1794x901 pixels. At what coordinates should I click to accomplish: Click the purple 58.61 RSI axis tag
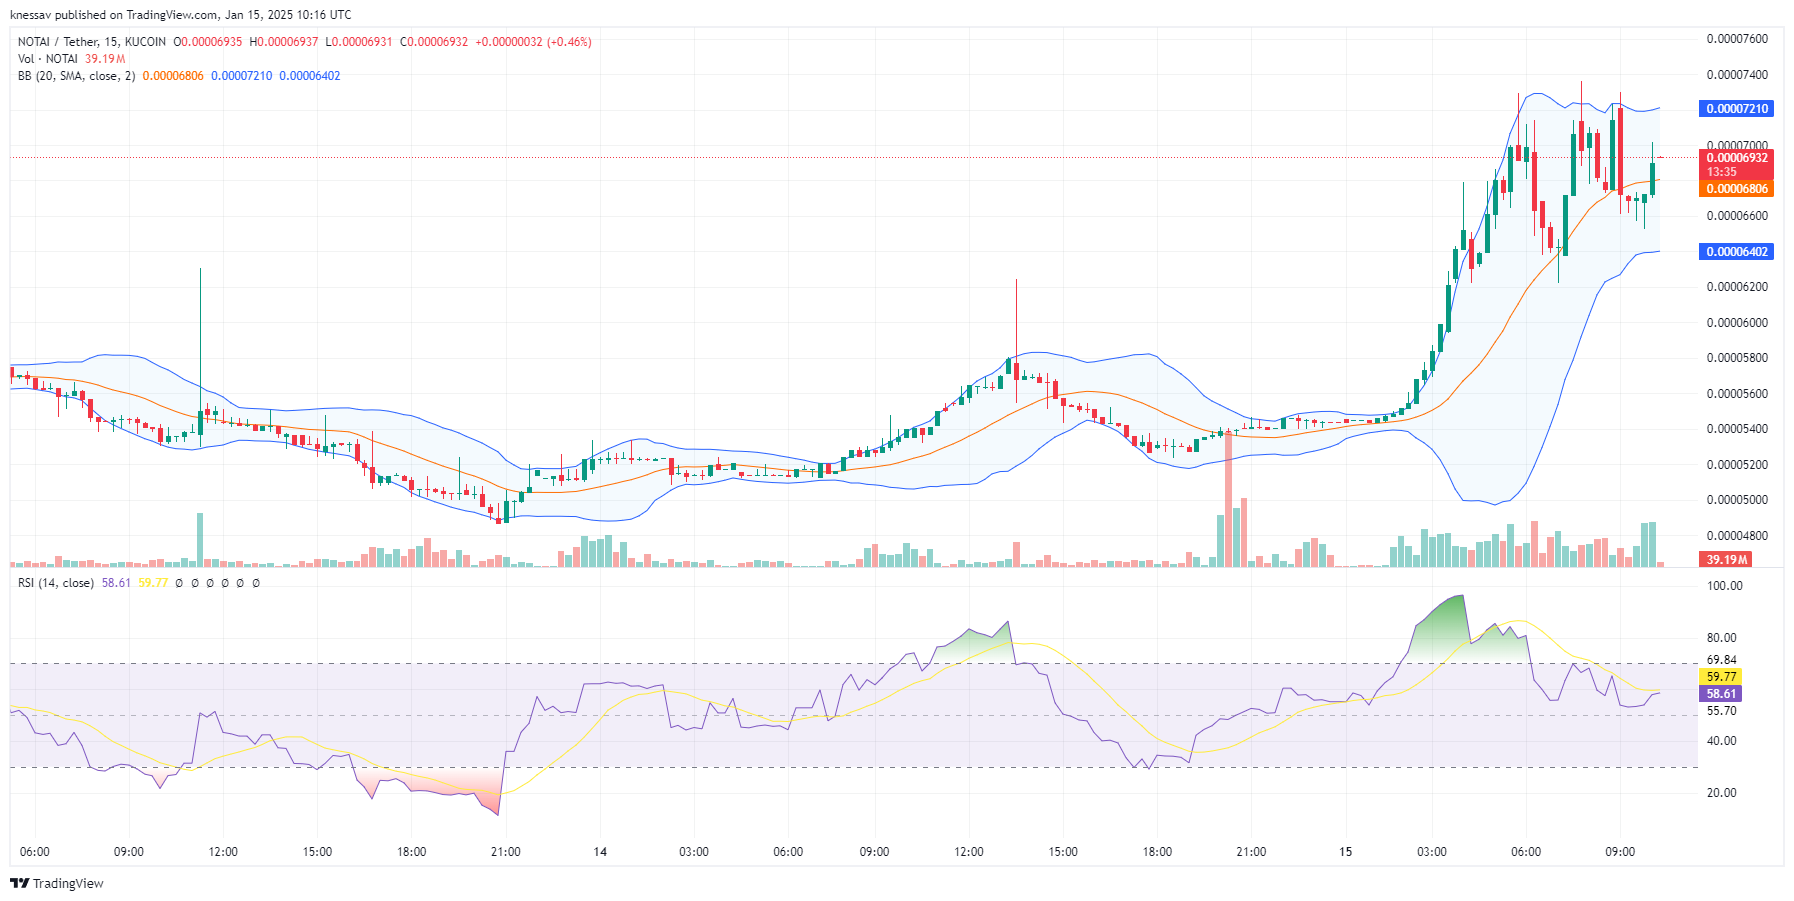[1721, 694]
